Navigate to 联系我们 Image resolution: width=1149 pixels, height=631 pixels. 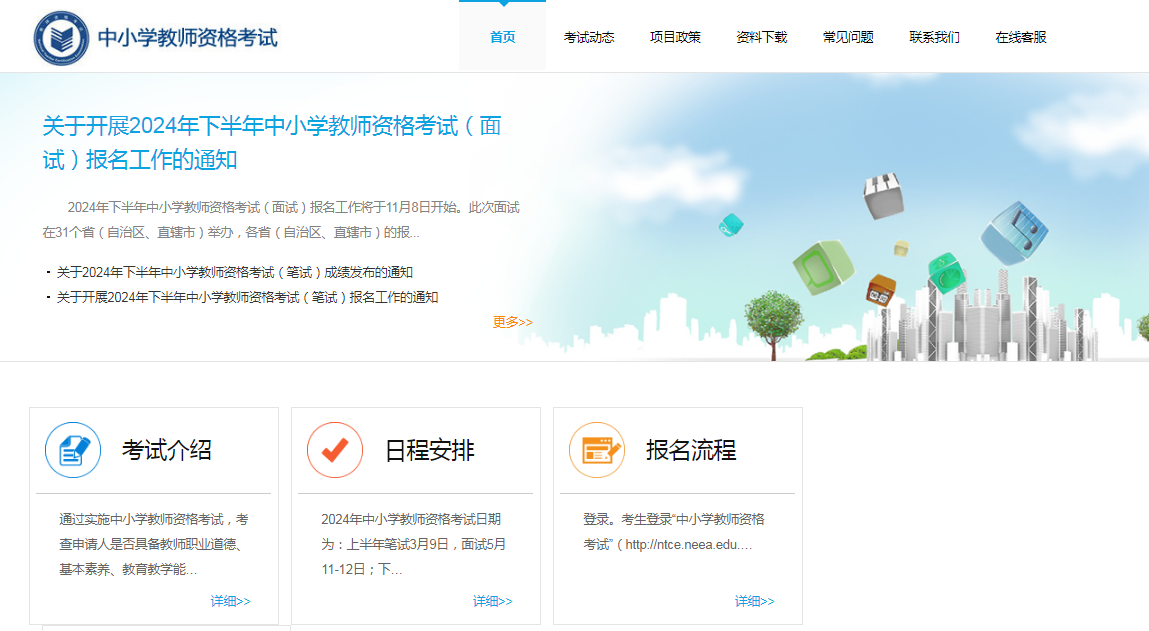[934, 37]
